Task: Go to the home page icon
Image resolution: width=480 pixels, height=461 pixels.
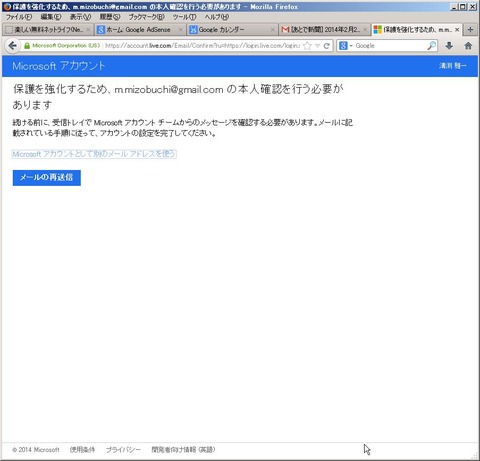Action: (468, 46)
